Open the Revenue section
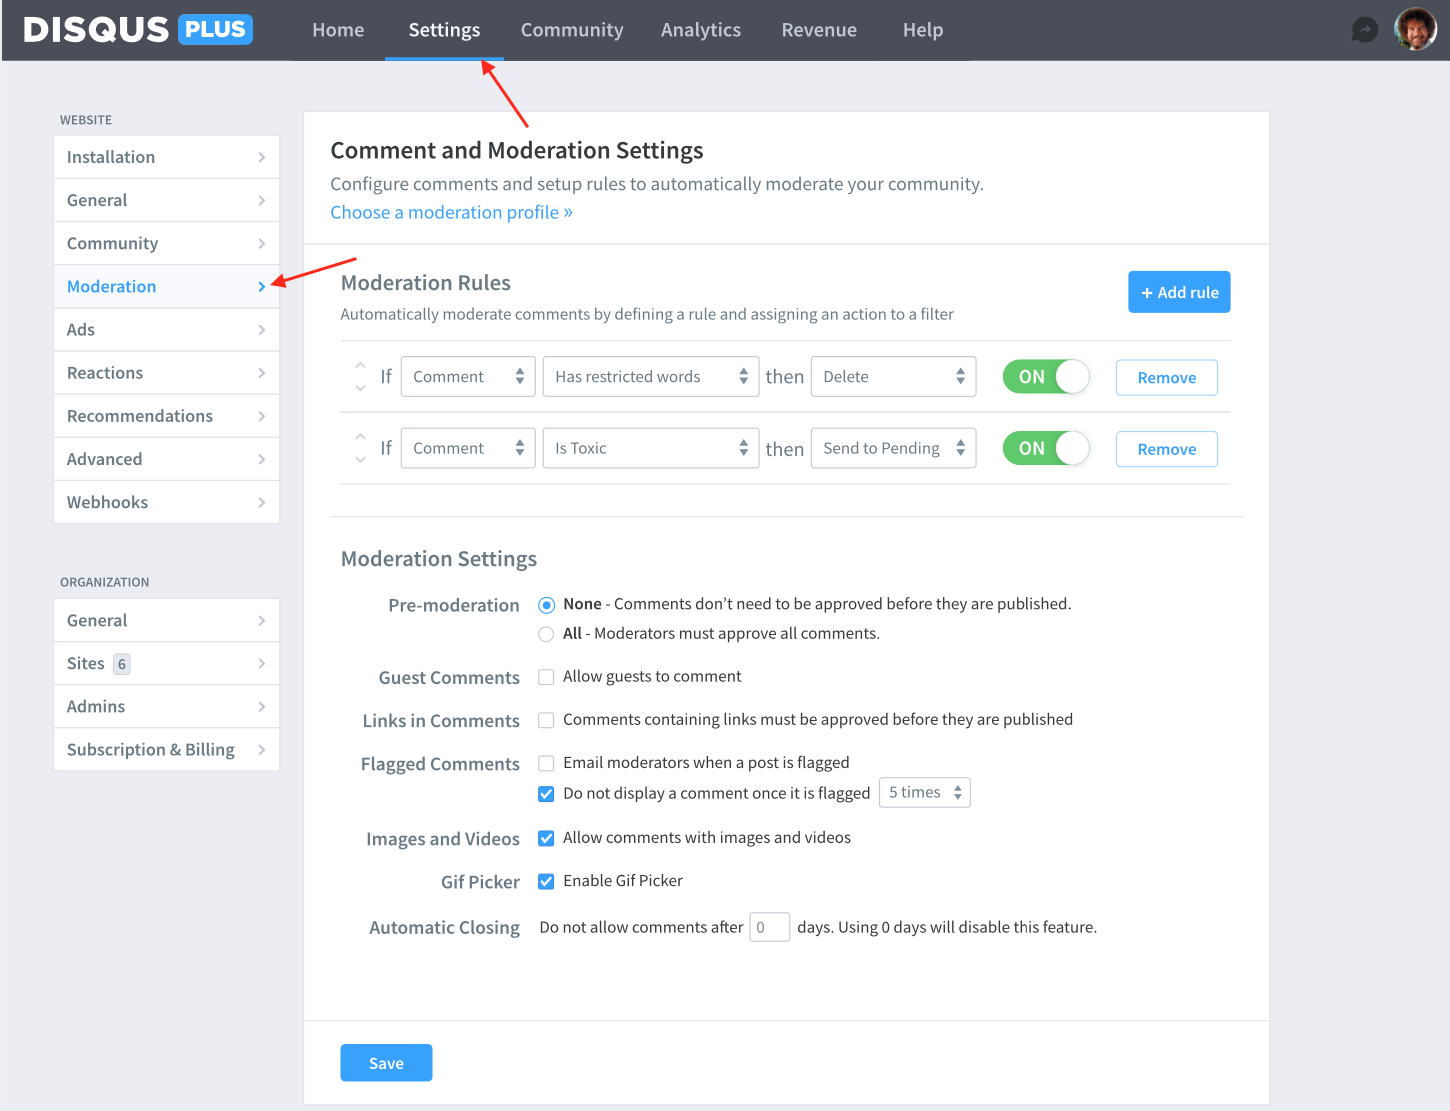 tap(819, 29)
